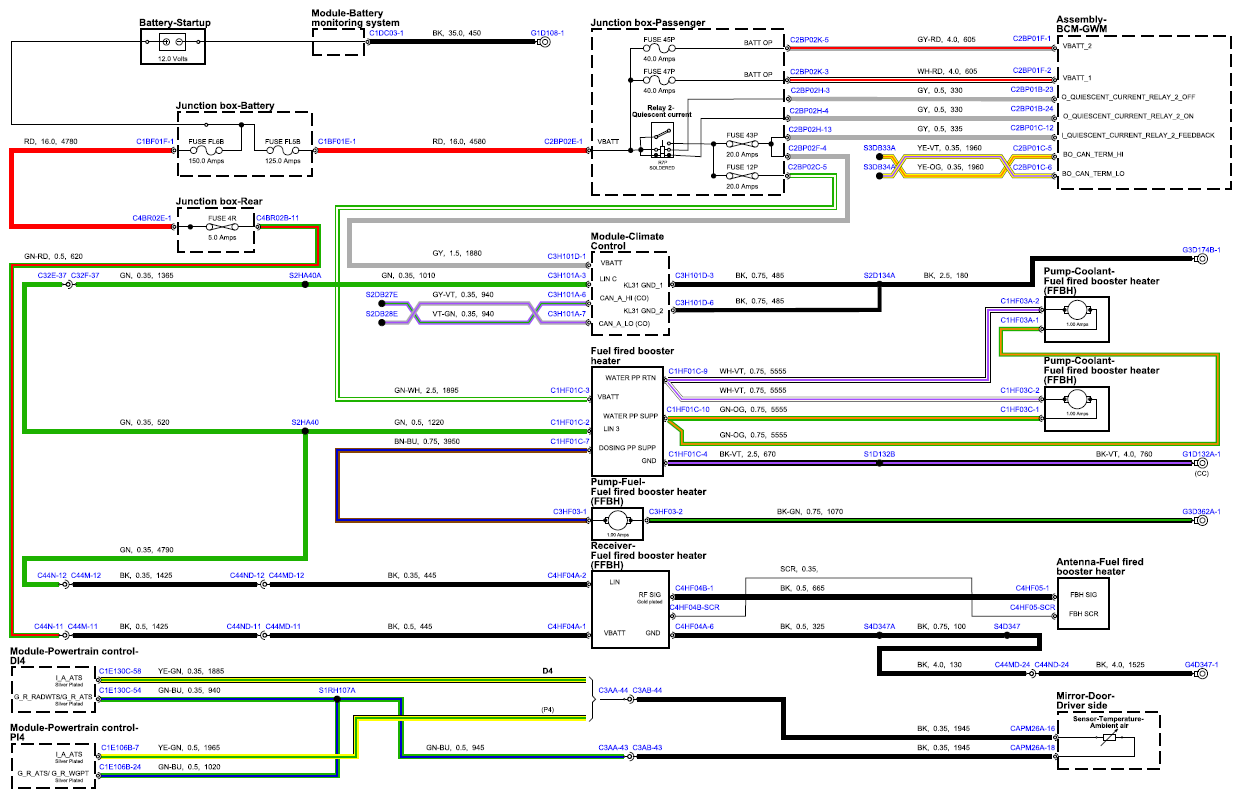Click the Junction box-Passenger title
Viewport: 1241px width, 798px height.
[x=647, y=21]
